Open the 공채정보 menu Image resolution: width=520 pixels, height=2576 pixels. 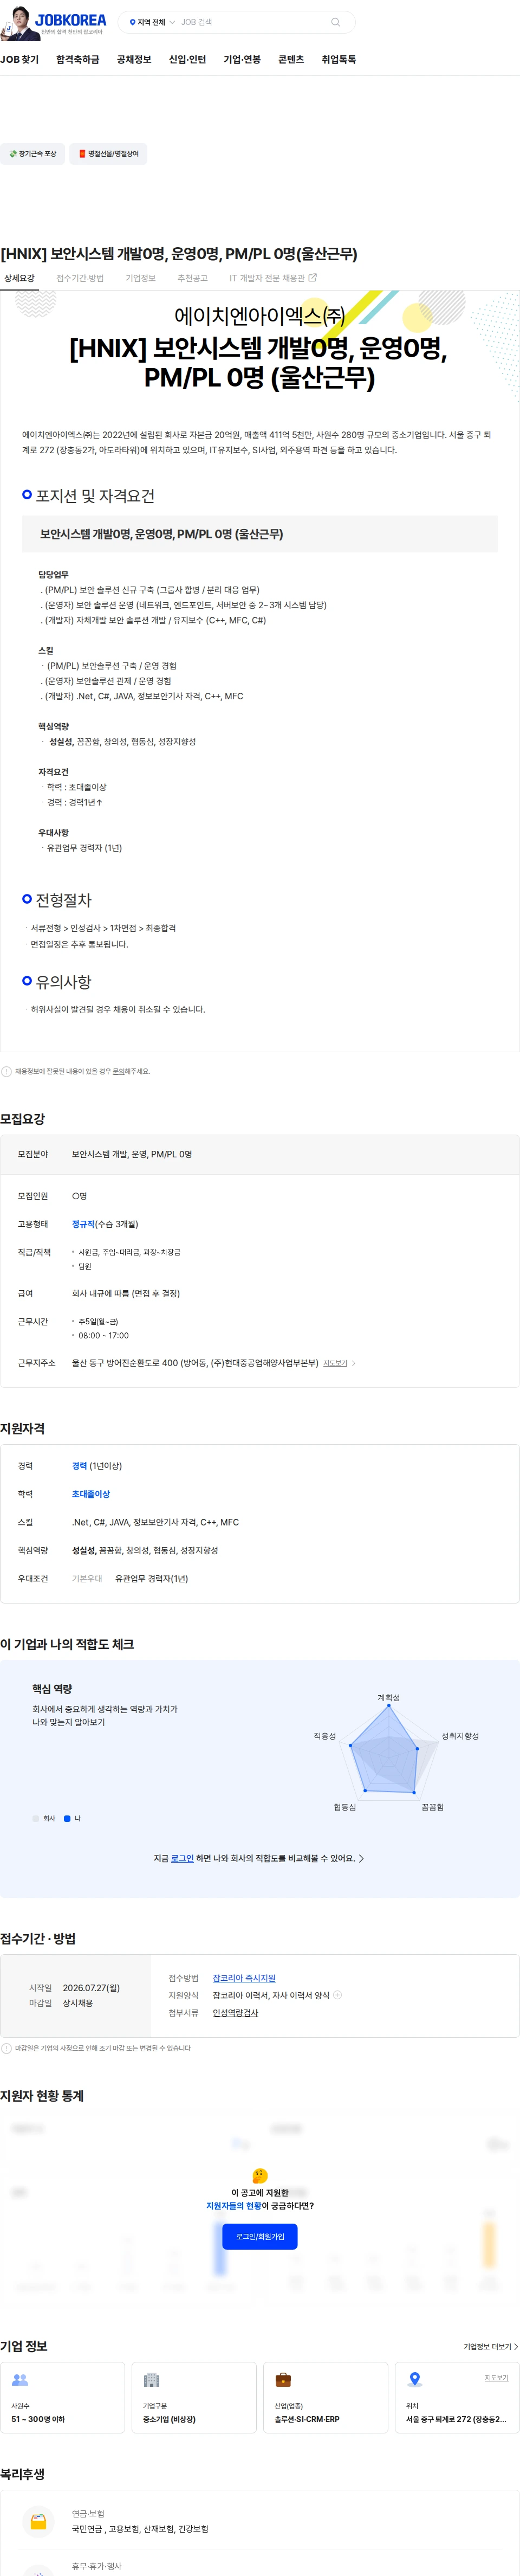click(x=134, y=60)
